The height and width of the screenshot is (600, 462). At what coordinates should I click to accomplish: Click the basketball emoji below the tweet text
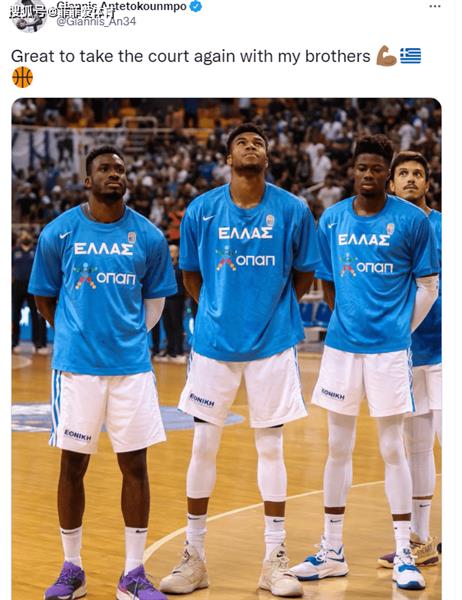click(x=23, y=77)
